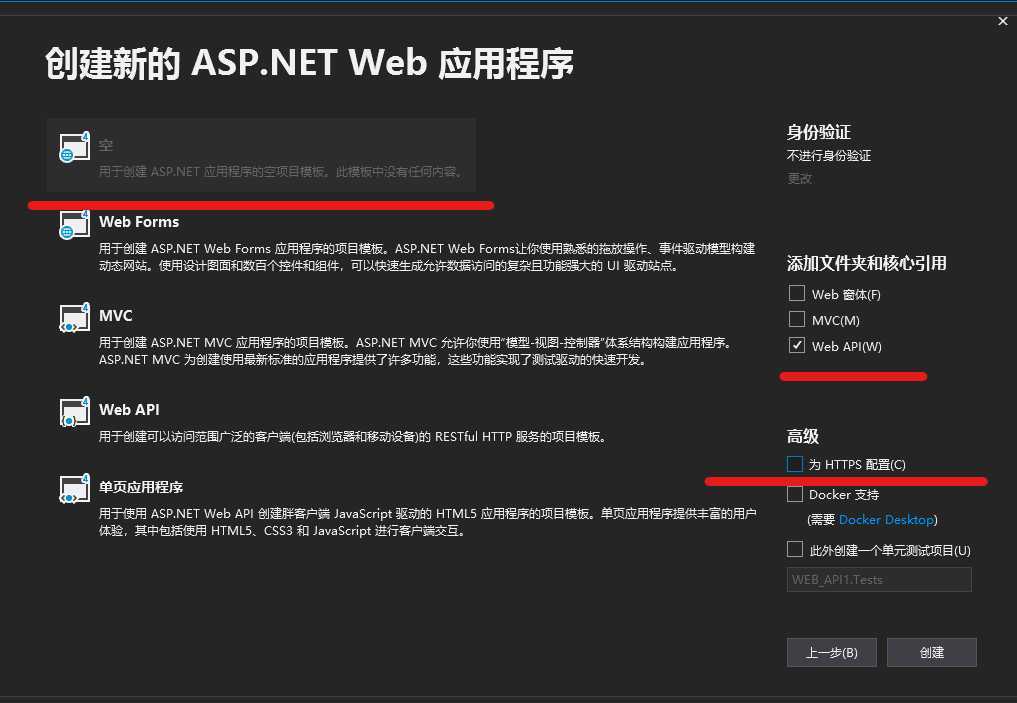Click 更改 under authentication

point(799,178)
